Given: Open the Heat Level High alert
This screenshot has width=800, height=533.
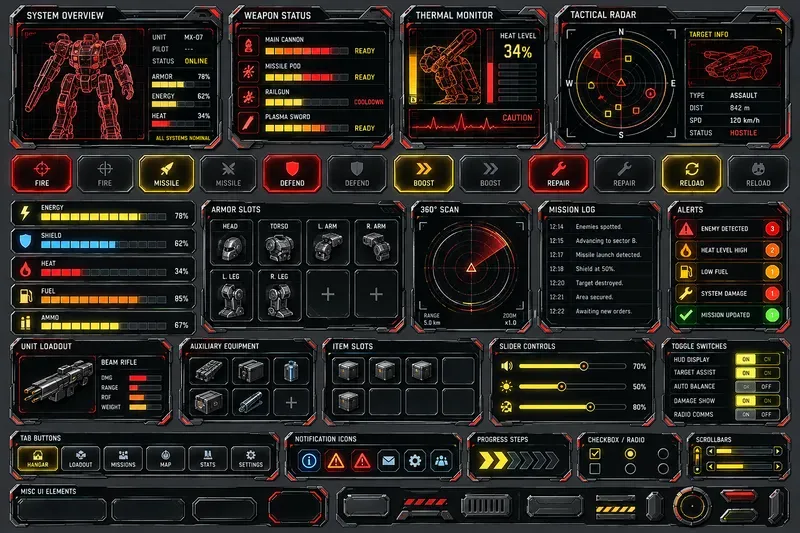Looking at the screenshot, I should (x=728, y=250).
